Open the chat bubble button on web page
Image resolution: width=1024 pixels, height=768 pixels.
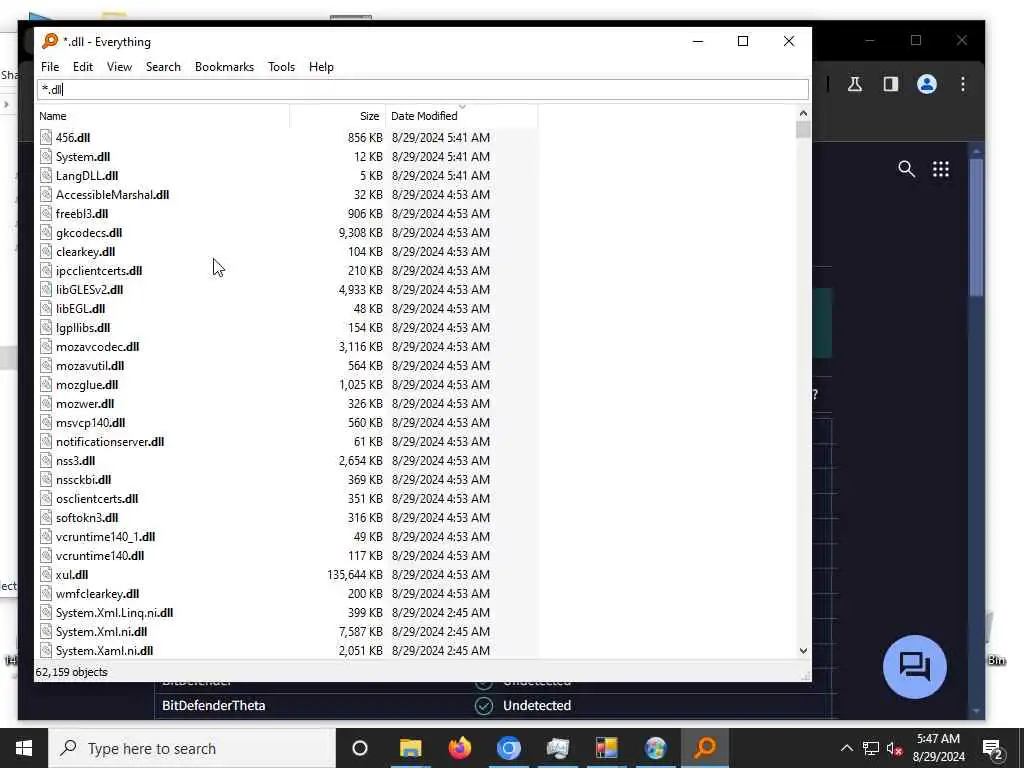[914, 667]
